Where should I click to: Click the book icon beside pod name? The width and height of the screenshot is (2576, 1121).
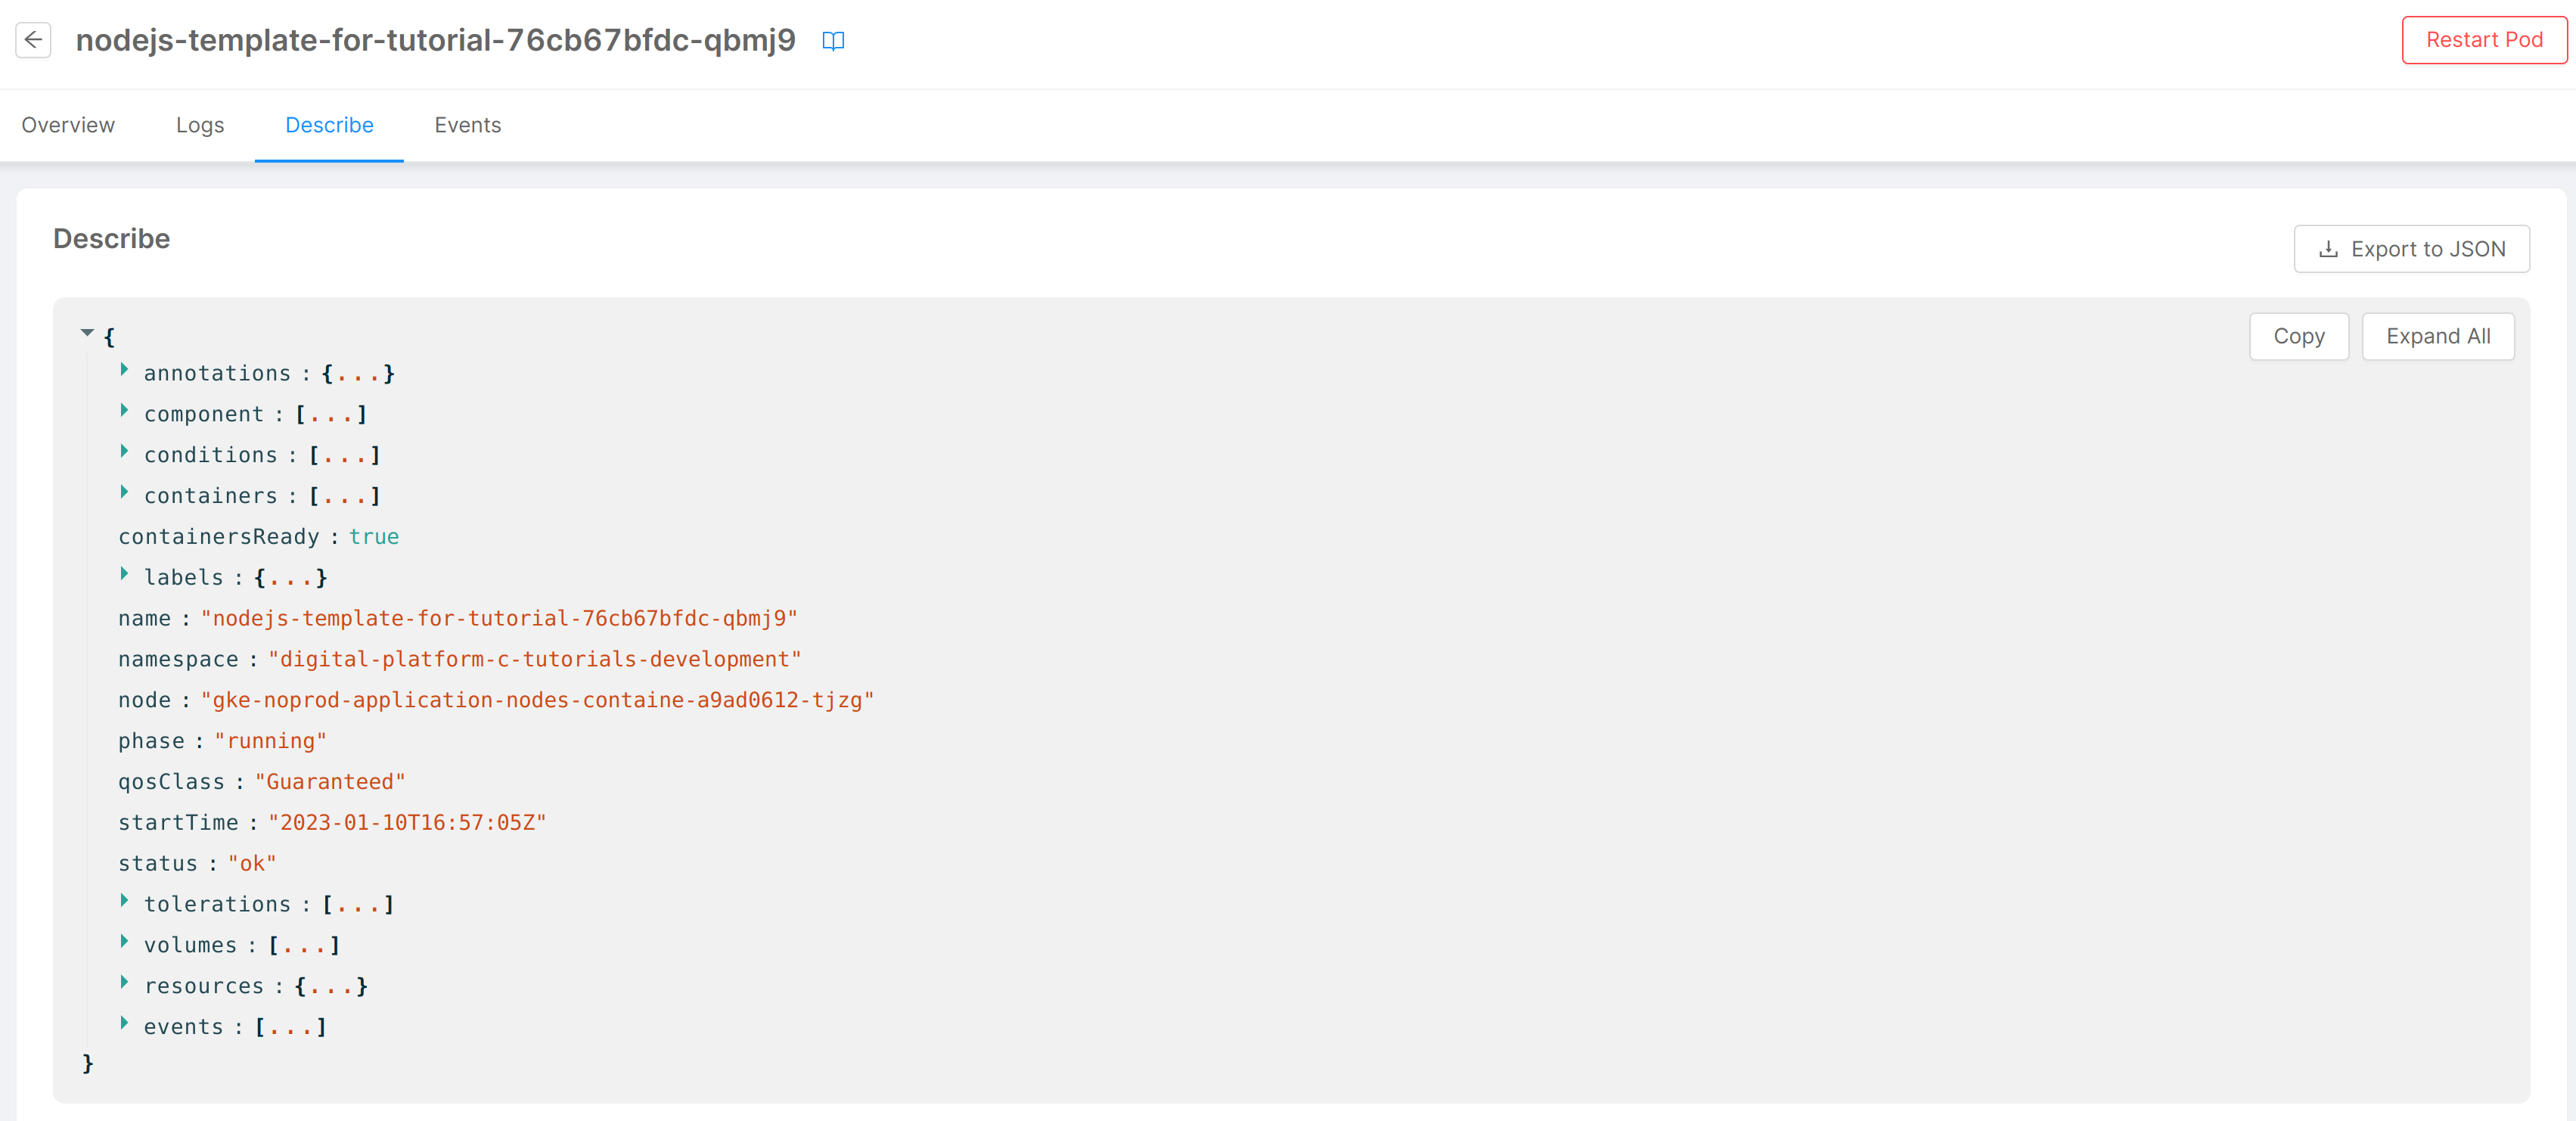point(833,41)
